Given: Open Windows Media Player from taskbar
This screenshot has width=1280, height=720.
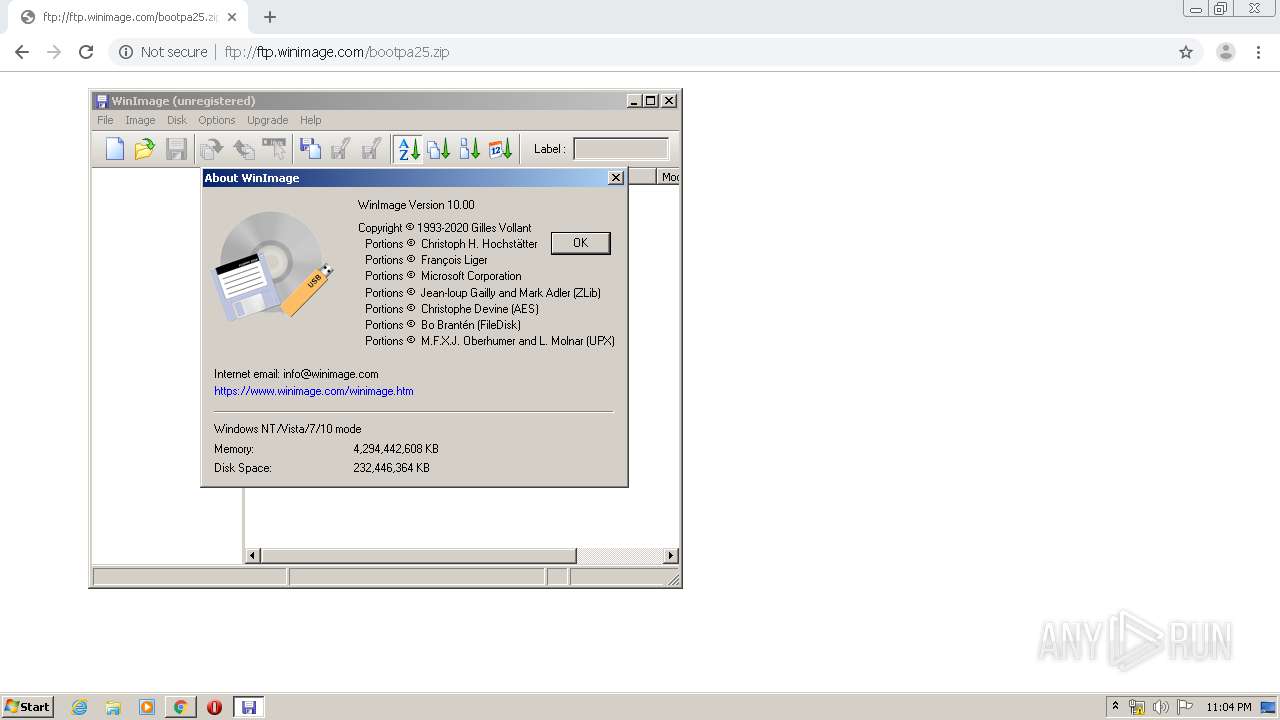Looking at the screenshot, I should [x=147, y=707].
